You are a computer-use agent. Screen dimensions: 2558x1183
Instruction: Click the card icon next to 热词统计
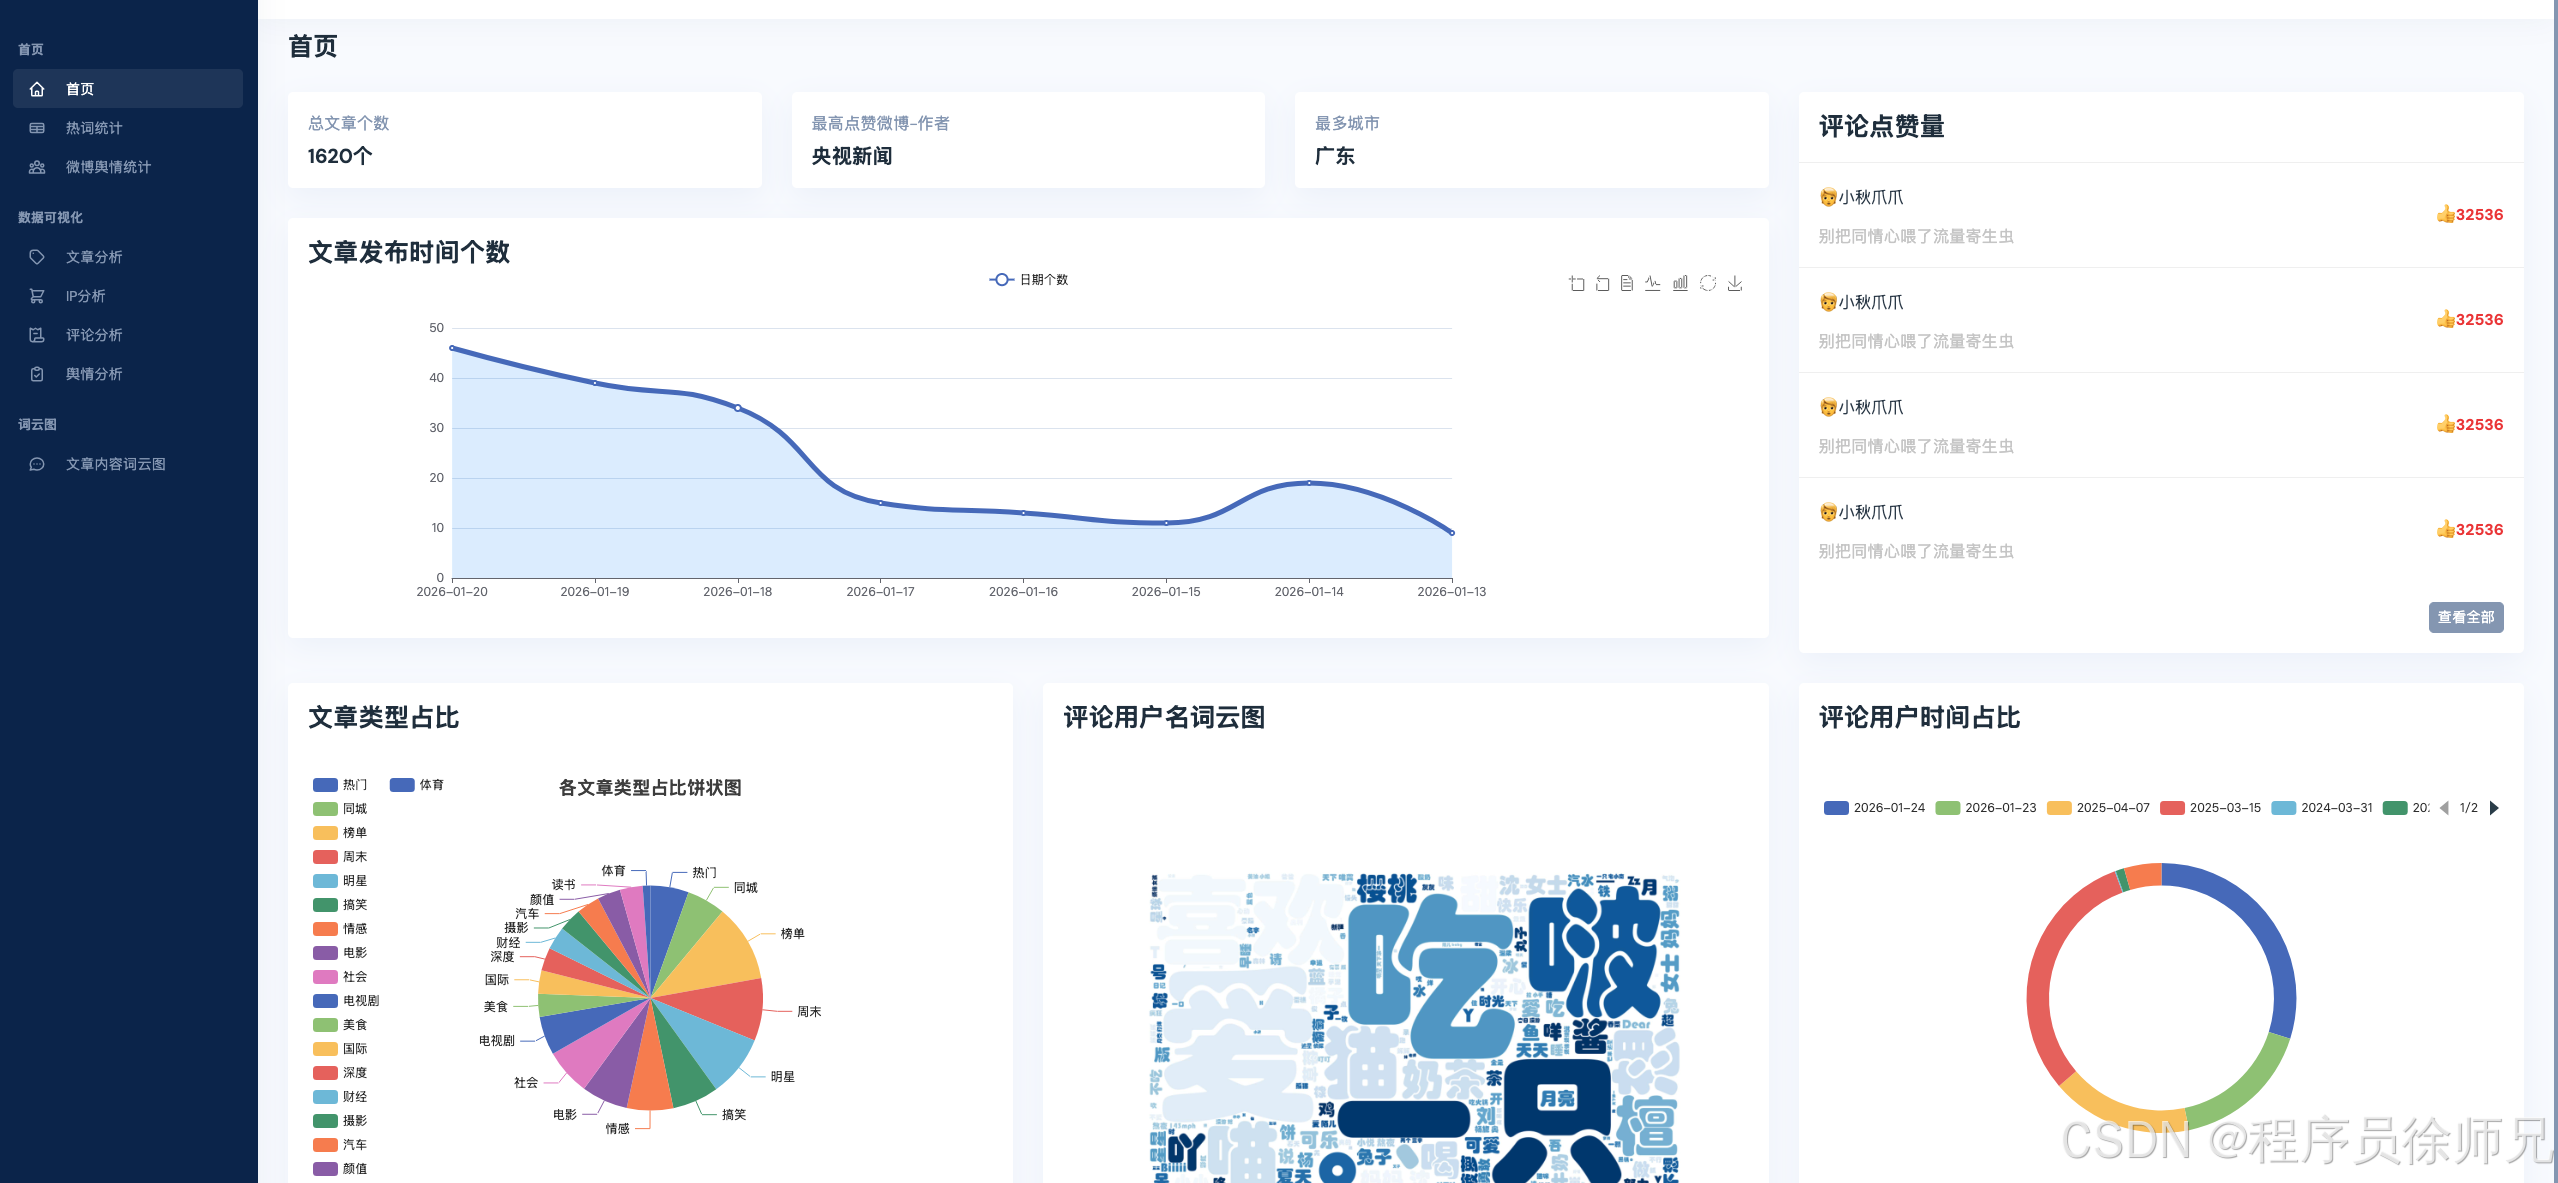(x=37, y=128)
